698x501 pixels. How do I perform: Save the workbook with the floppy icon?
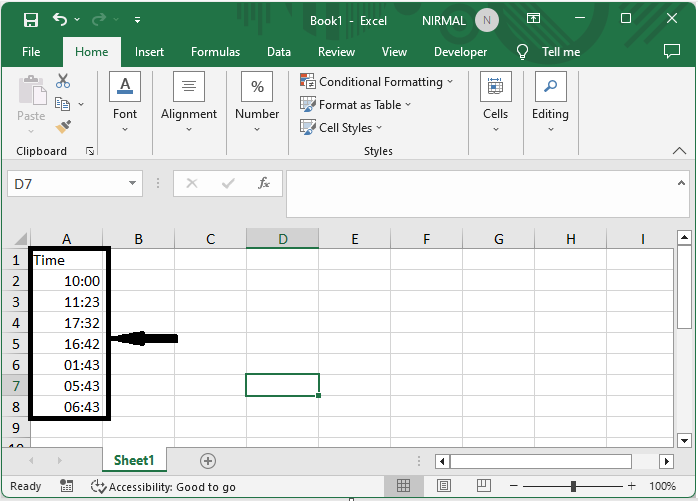point(31,20)
